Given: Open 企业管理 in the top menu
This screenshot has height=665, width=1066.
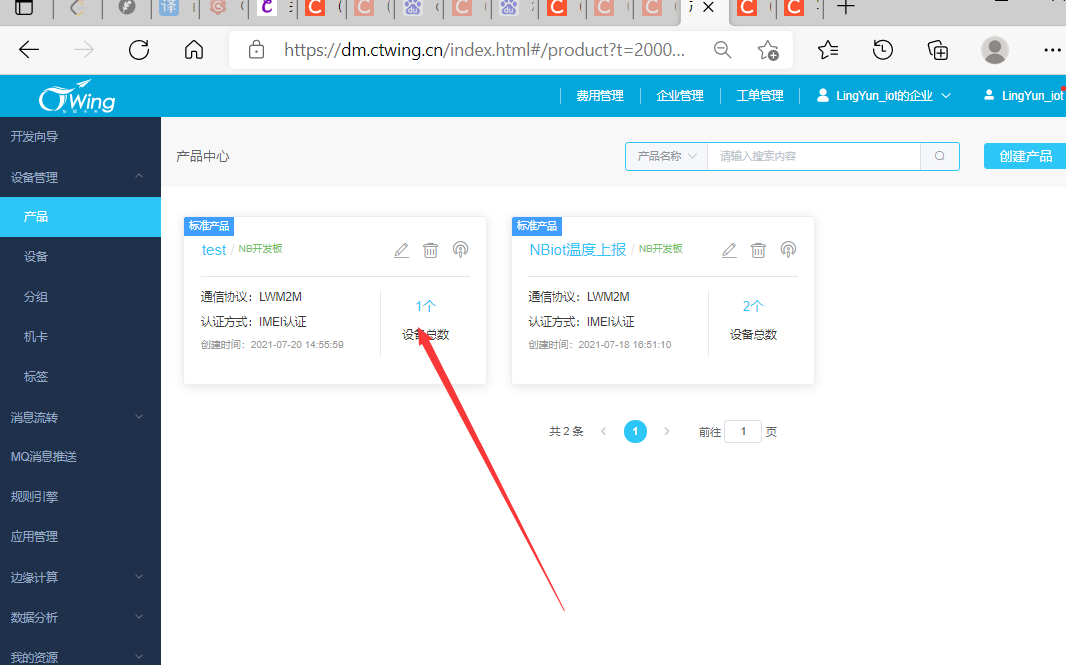Looking at the screenshot, I should pos(680,96).
